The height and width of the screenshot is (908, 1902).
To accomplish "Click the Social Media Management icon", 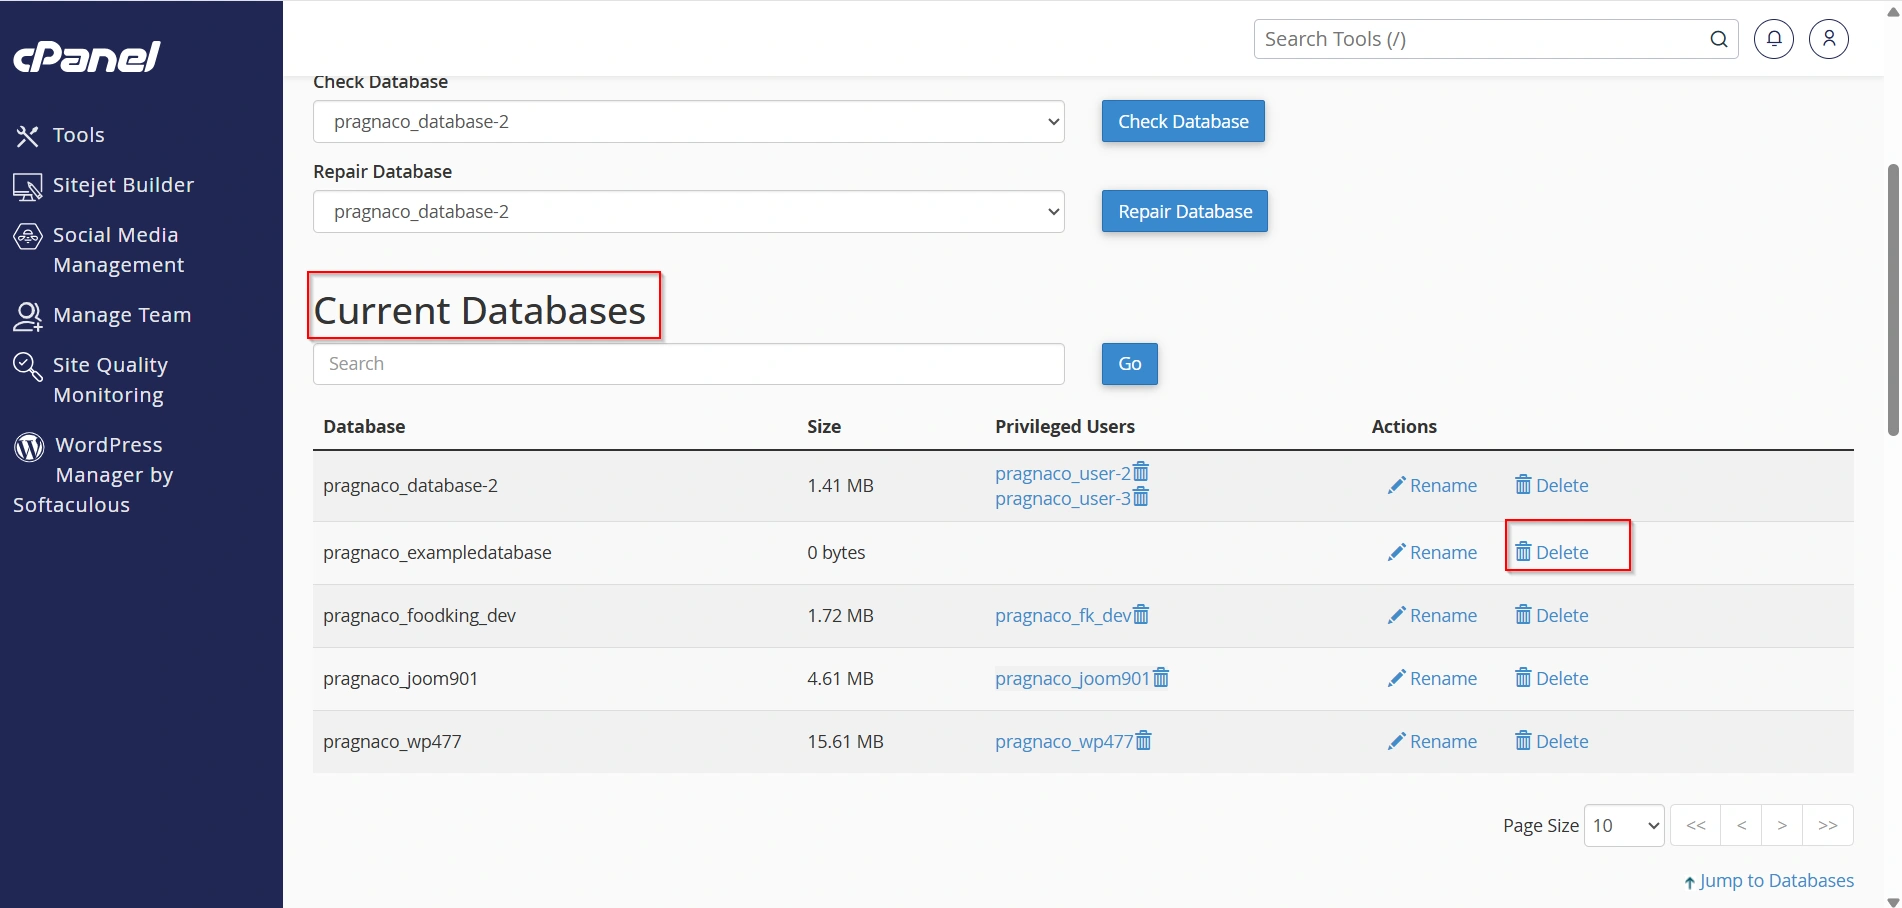I will [27, 236].
